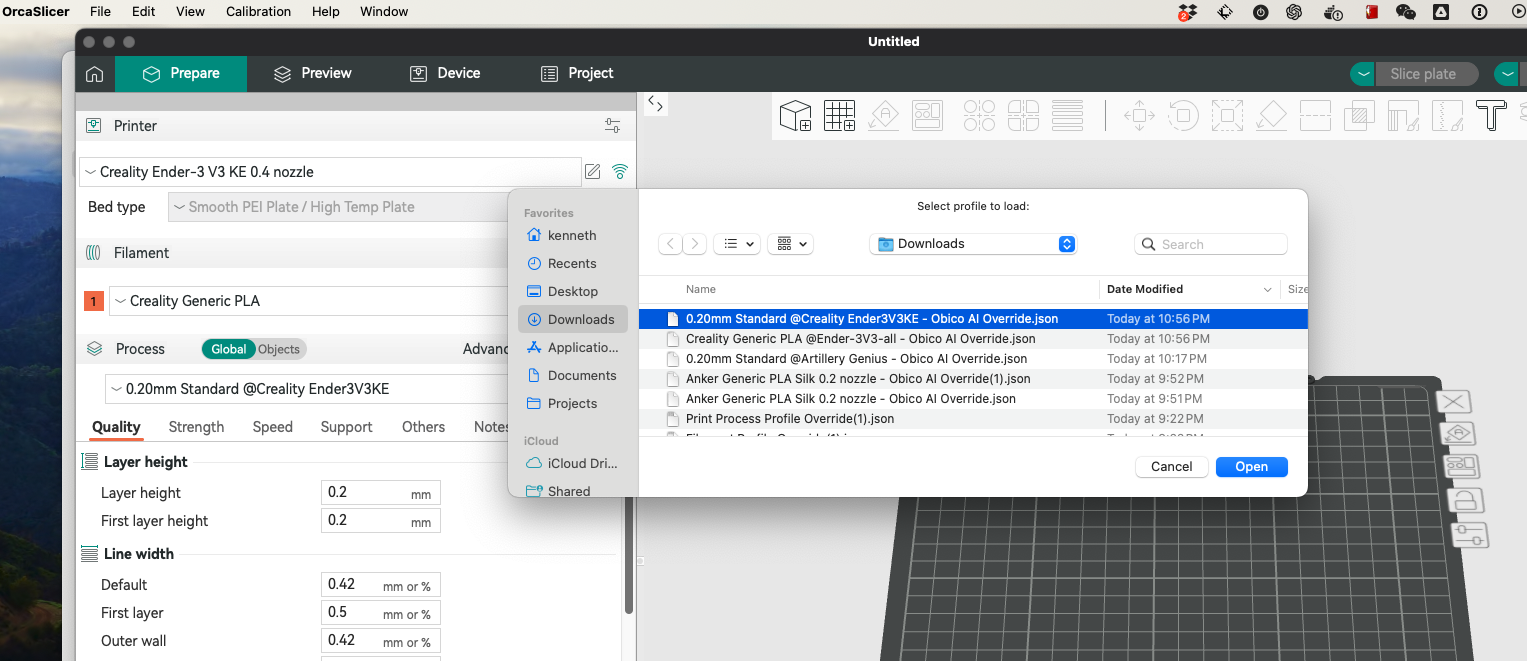The height and width of the screenshot is (661, 1527).
Task: Click the Arrange all objects icon
Action: tap(928, 116)
